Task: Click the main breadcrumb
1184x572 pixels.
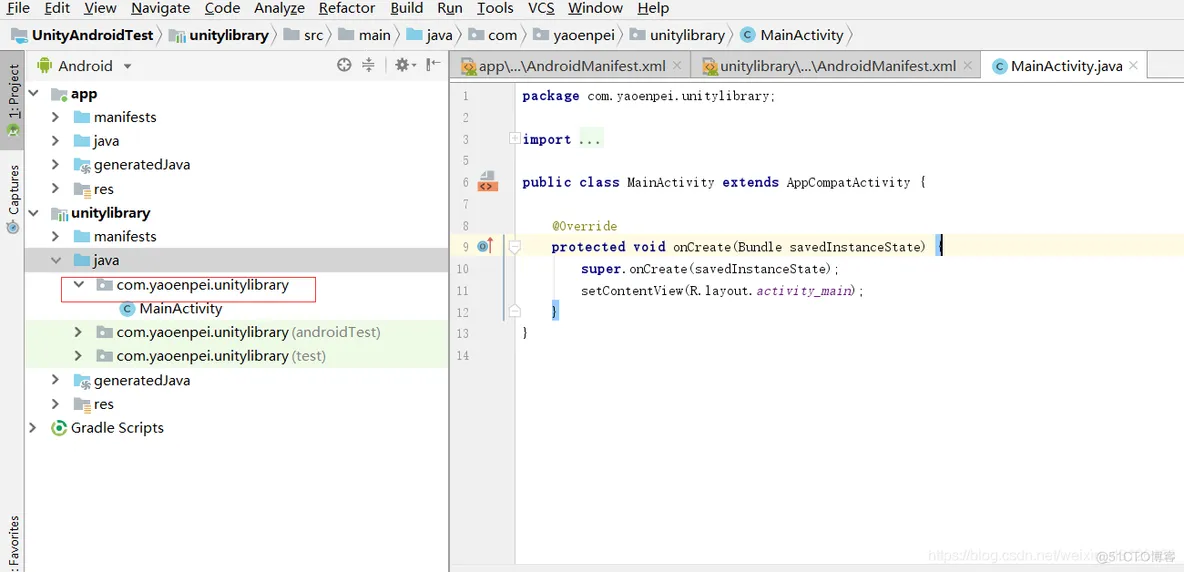Action: [365, 35]
